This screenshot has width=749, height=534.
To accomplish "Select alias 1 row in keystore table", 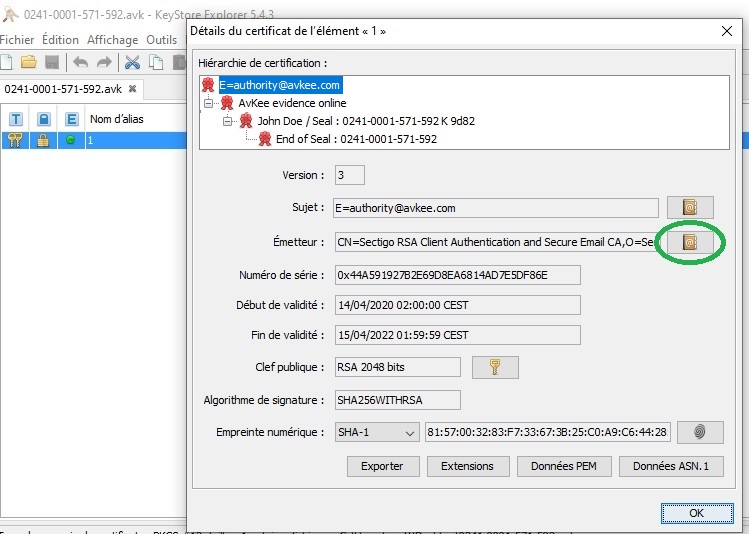I will [94, 140].
